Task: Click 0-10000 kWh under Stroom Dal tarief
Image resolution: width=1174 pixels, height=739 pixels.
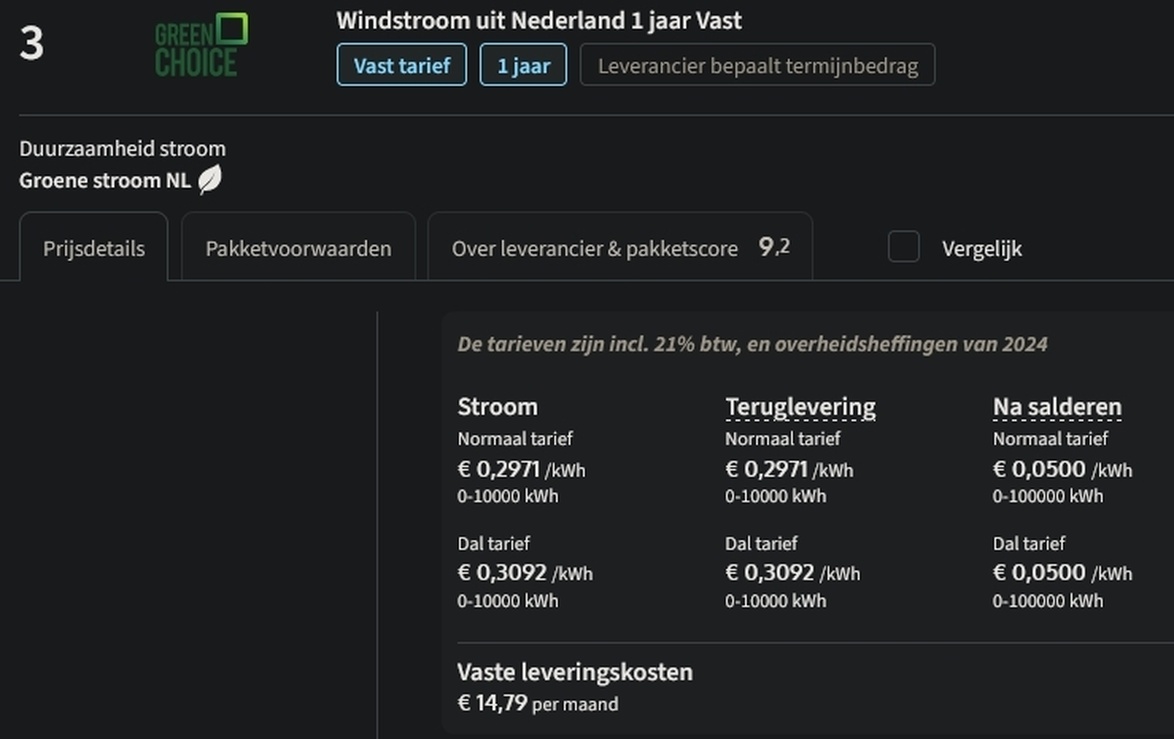Action: (508, 600)
